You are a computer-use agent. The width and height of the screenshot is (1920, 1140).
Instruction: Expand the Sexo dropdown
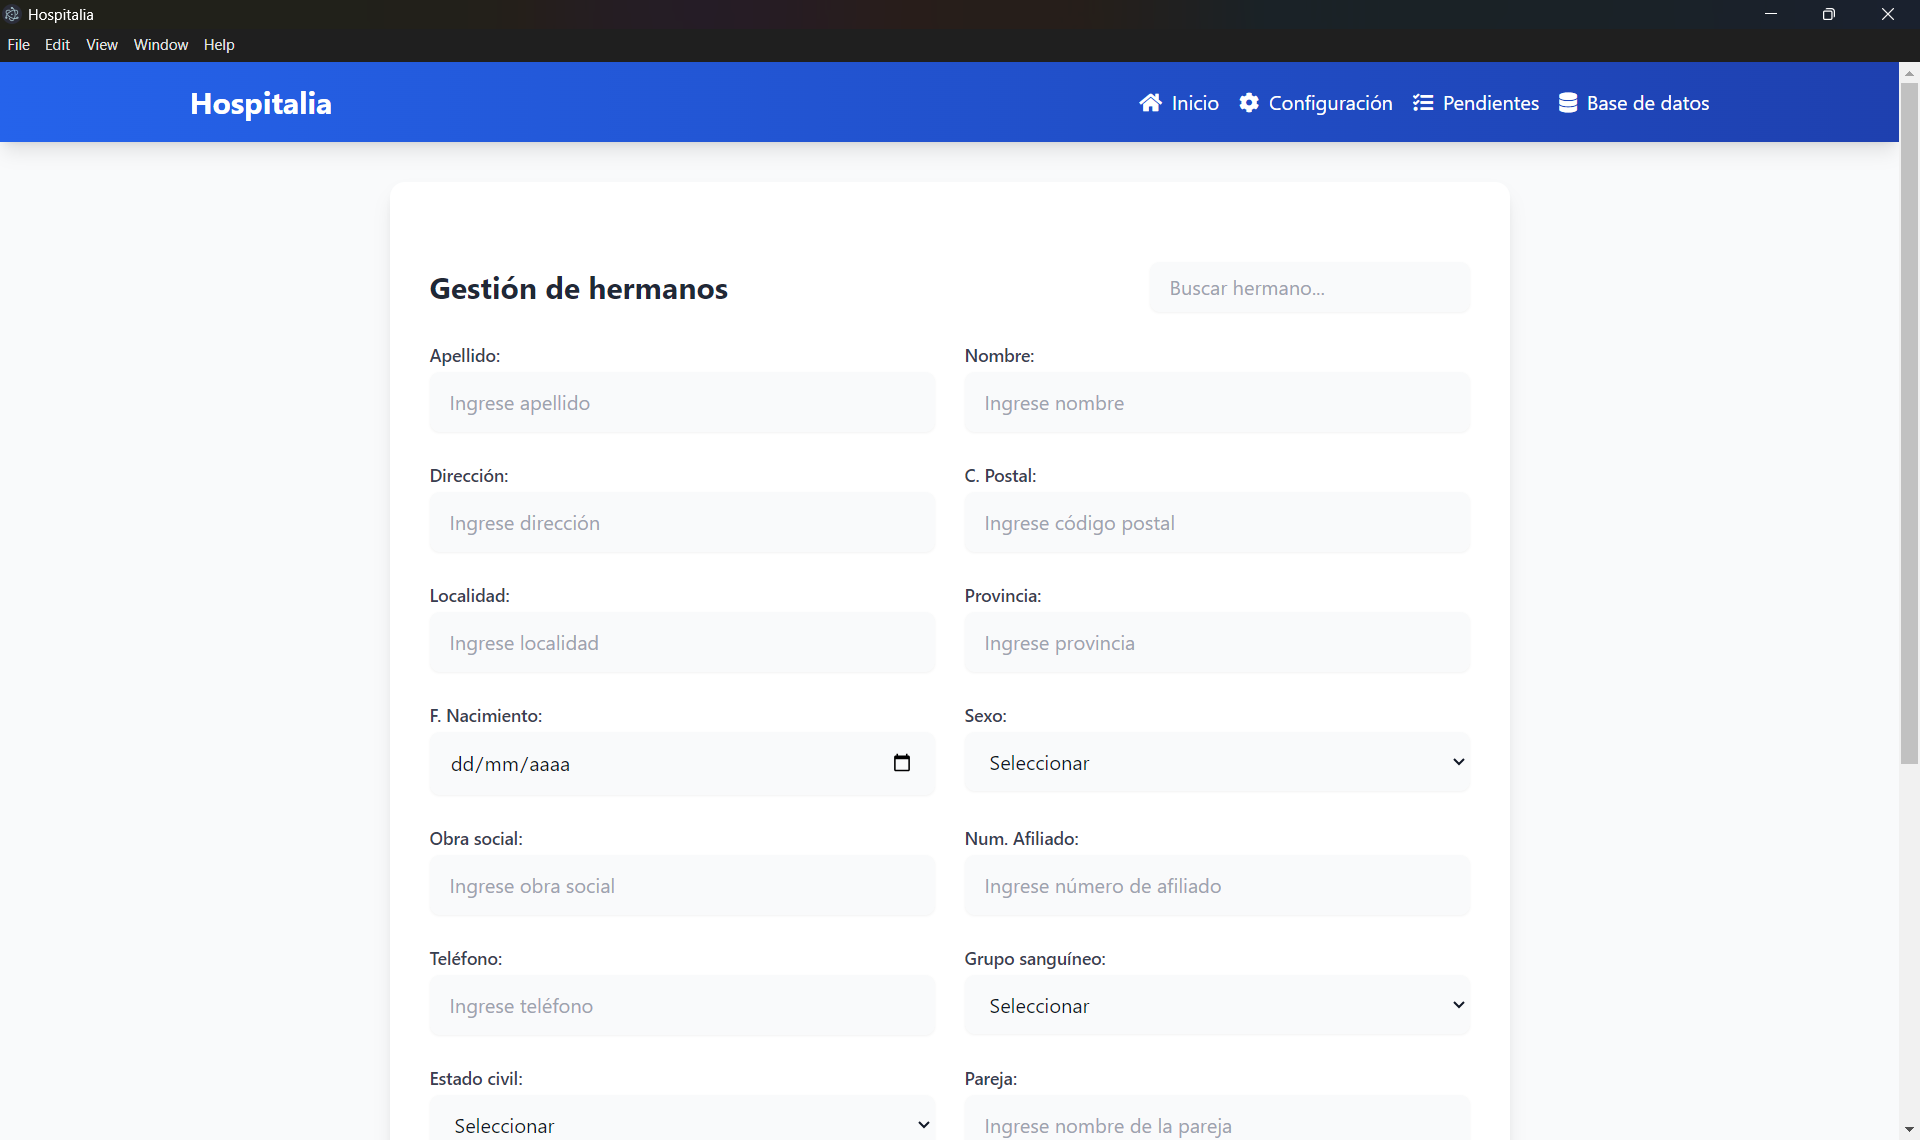[1217, 763]
